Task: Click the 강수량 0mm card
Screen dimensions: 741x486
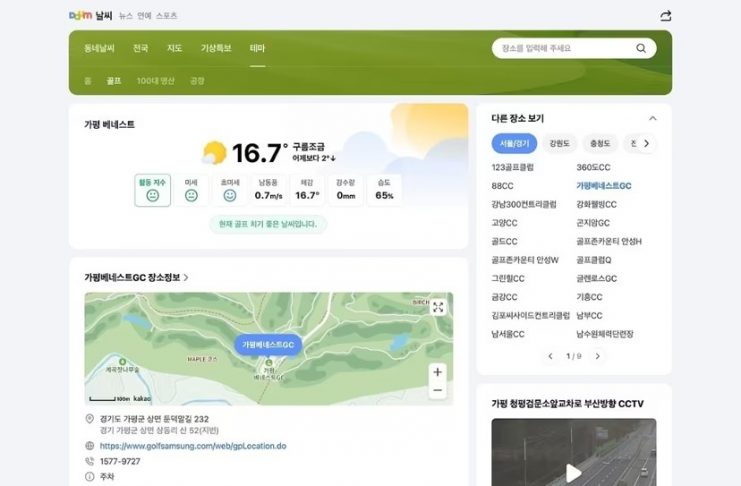Action: (x=346, y=190)
